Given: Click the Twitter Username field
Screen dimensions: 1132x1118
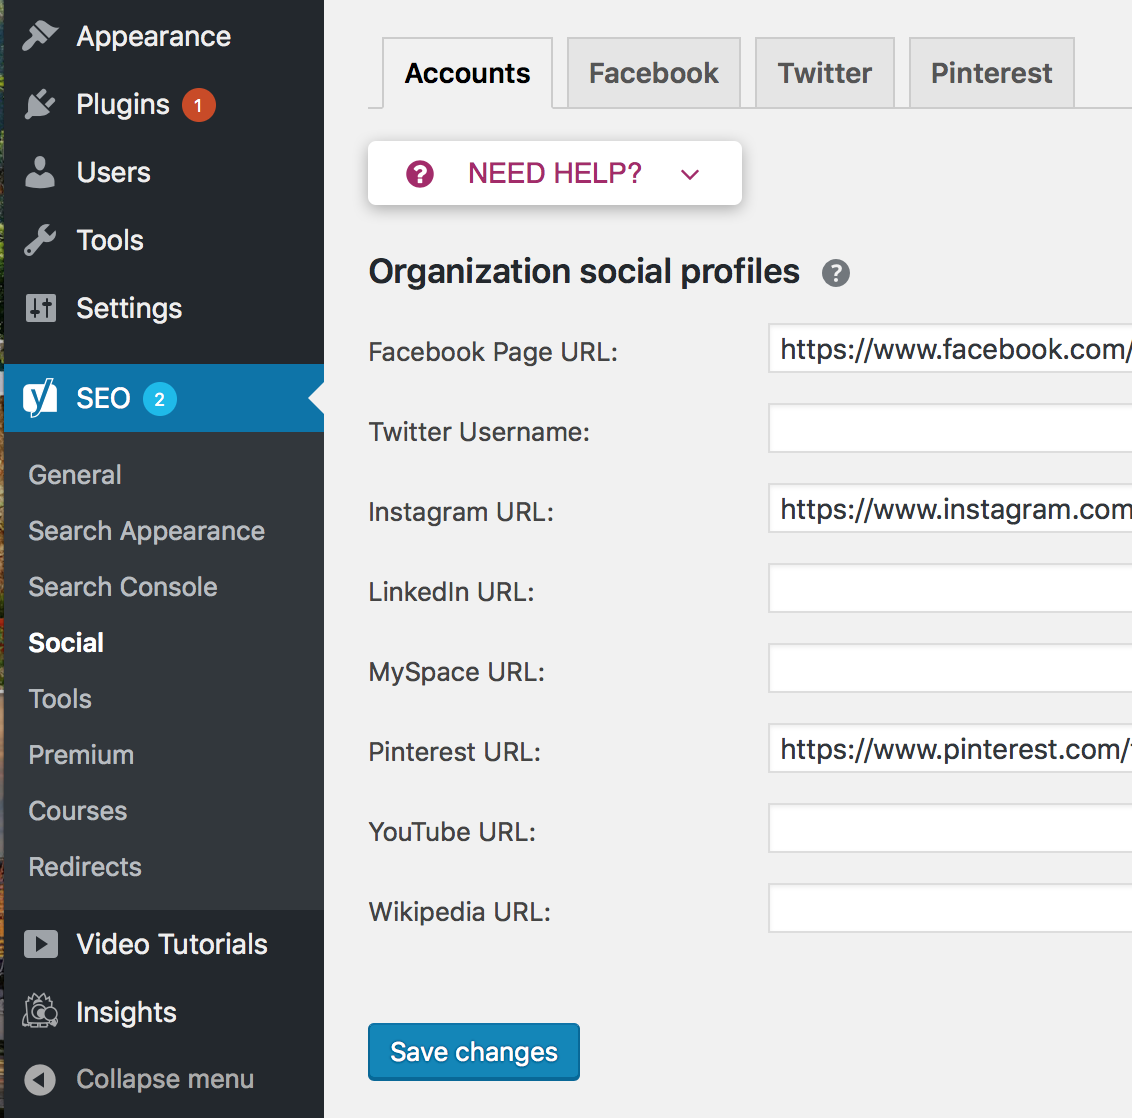Looking at the screenshot, I should 950,429.
